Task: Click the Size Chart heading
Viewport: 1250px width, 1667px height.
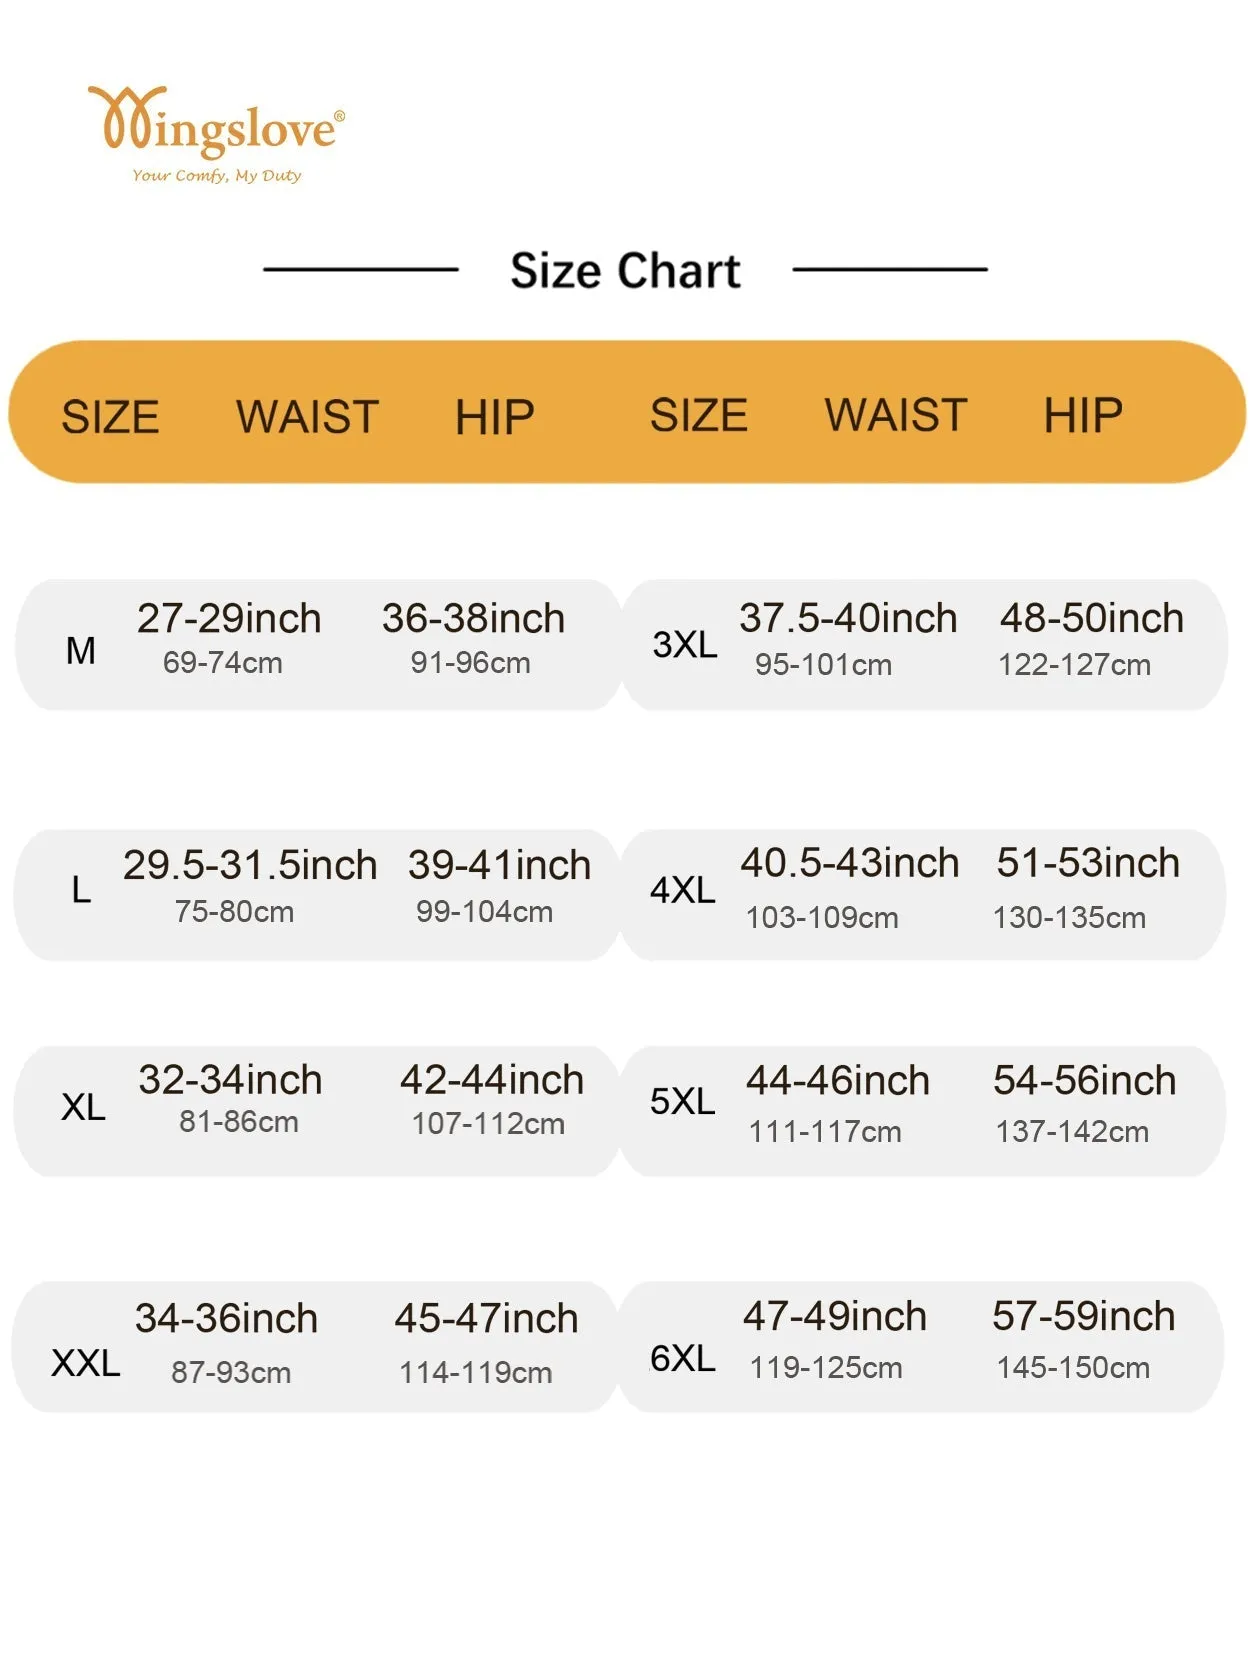Action: (625, 271)
